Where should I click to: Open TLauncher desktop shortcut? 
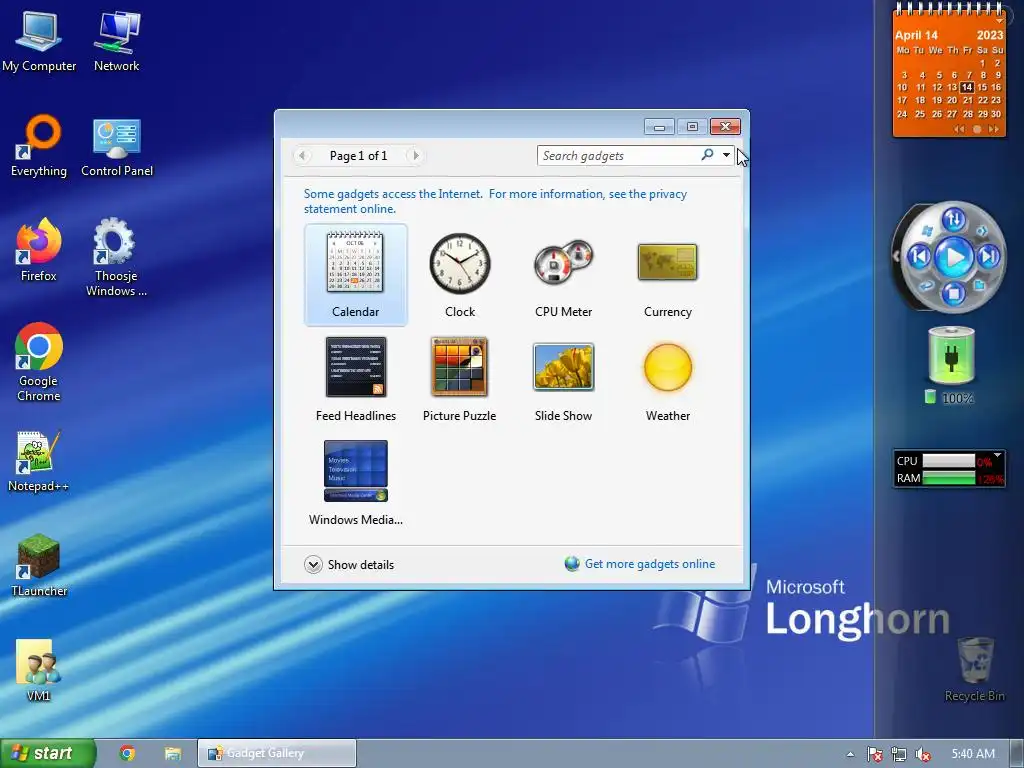click(39, 566)
